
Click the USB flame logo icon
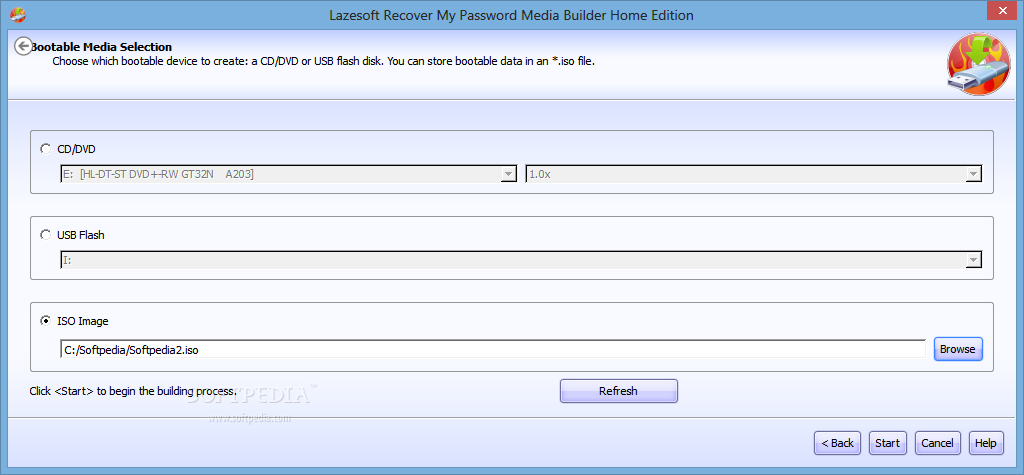tap(978, 65)
